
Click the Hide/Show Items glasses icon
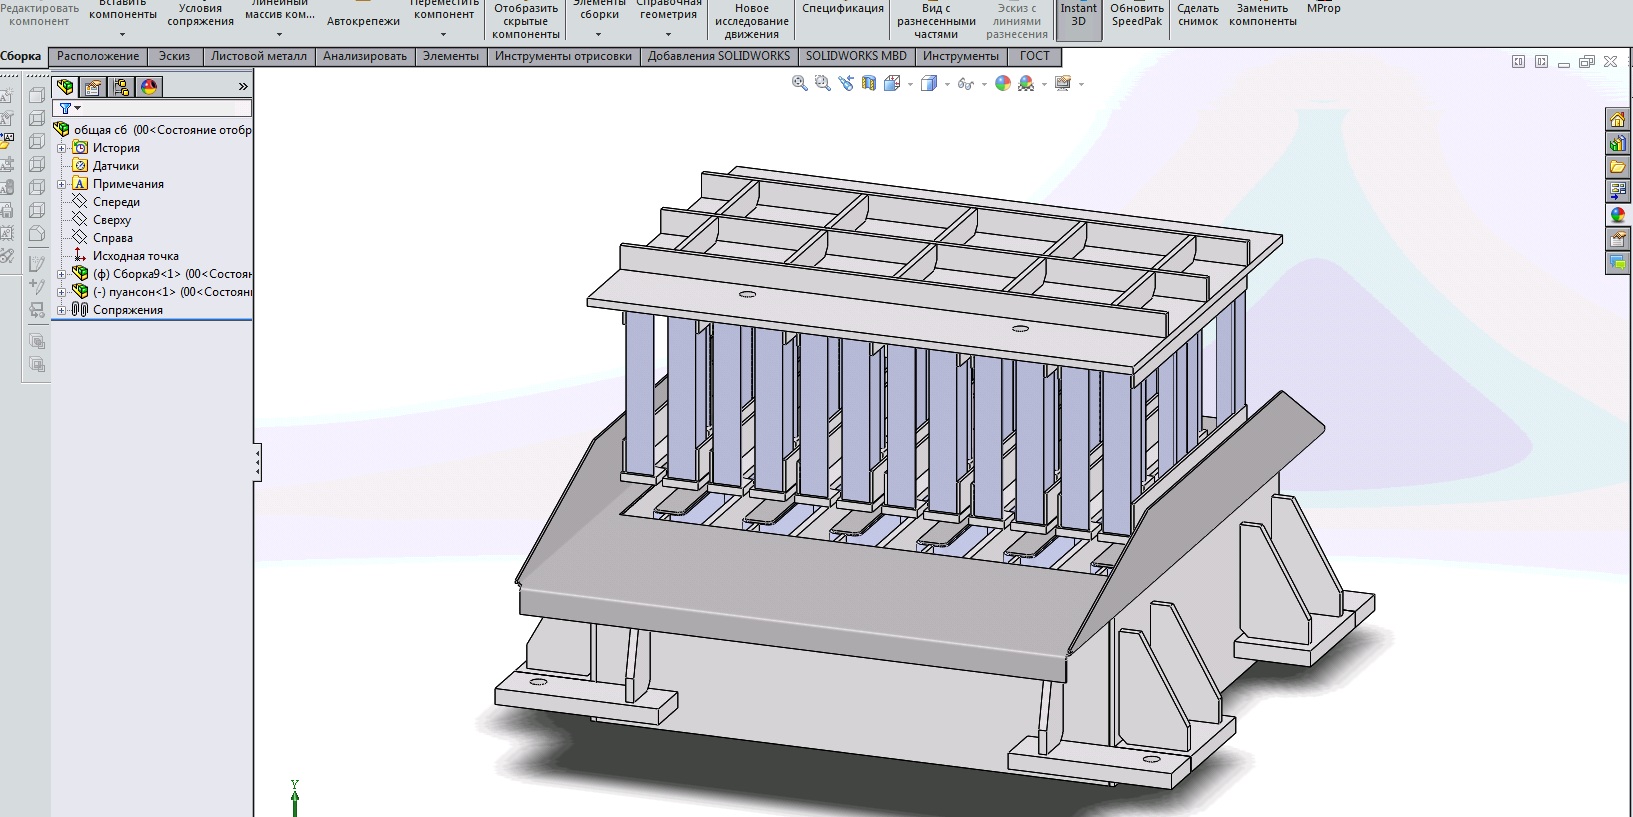click(x=965, y=84)
